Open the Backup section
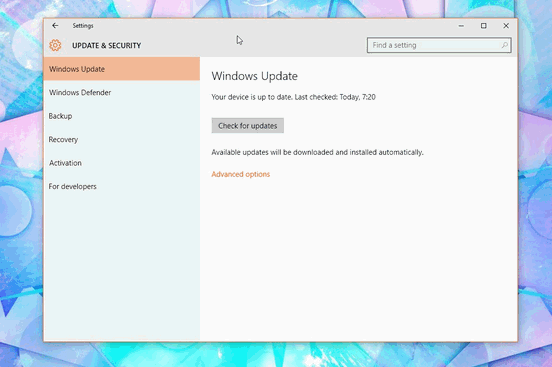The width and height of the screenshot is (552, 367). tap(122, 116)
